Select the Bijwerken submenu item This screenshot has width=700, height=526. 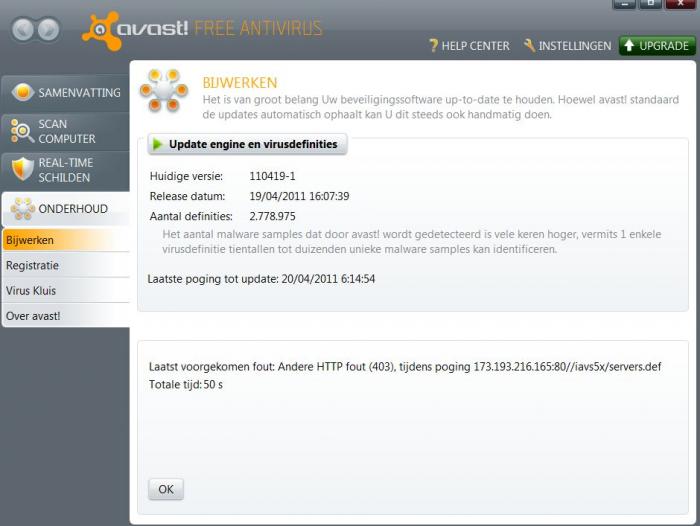(65, 240)
